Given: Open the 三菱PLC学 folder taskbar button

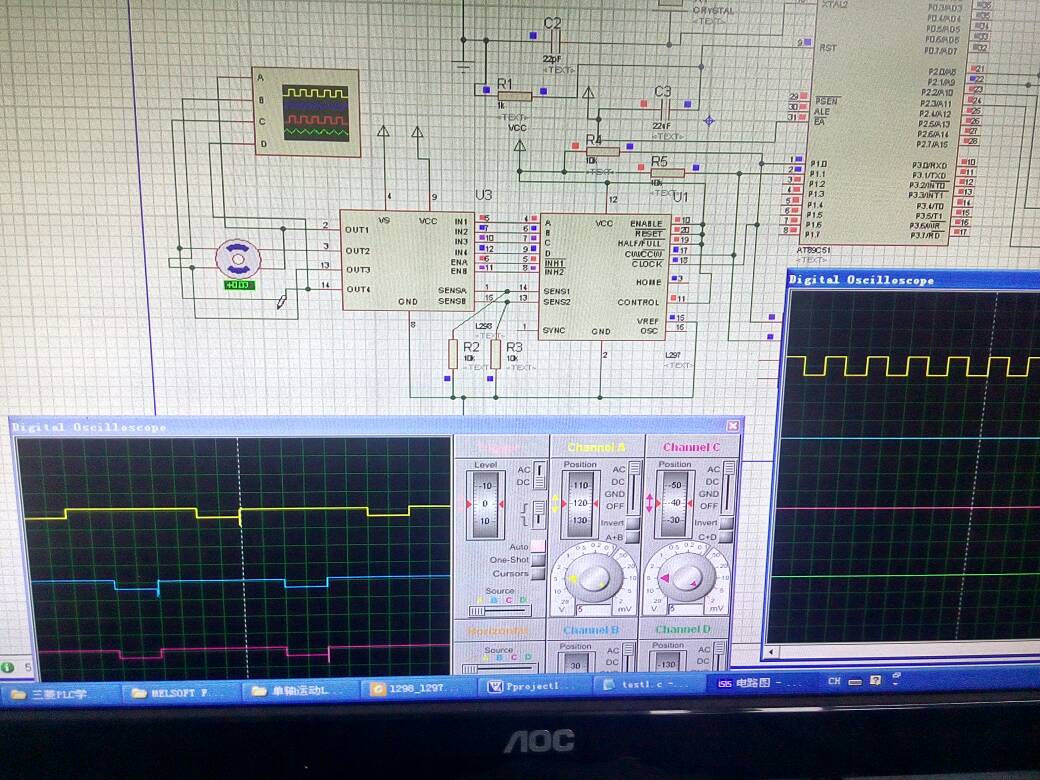Looking at the screenshot, I should (60, 694).
